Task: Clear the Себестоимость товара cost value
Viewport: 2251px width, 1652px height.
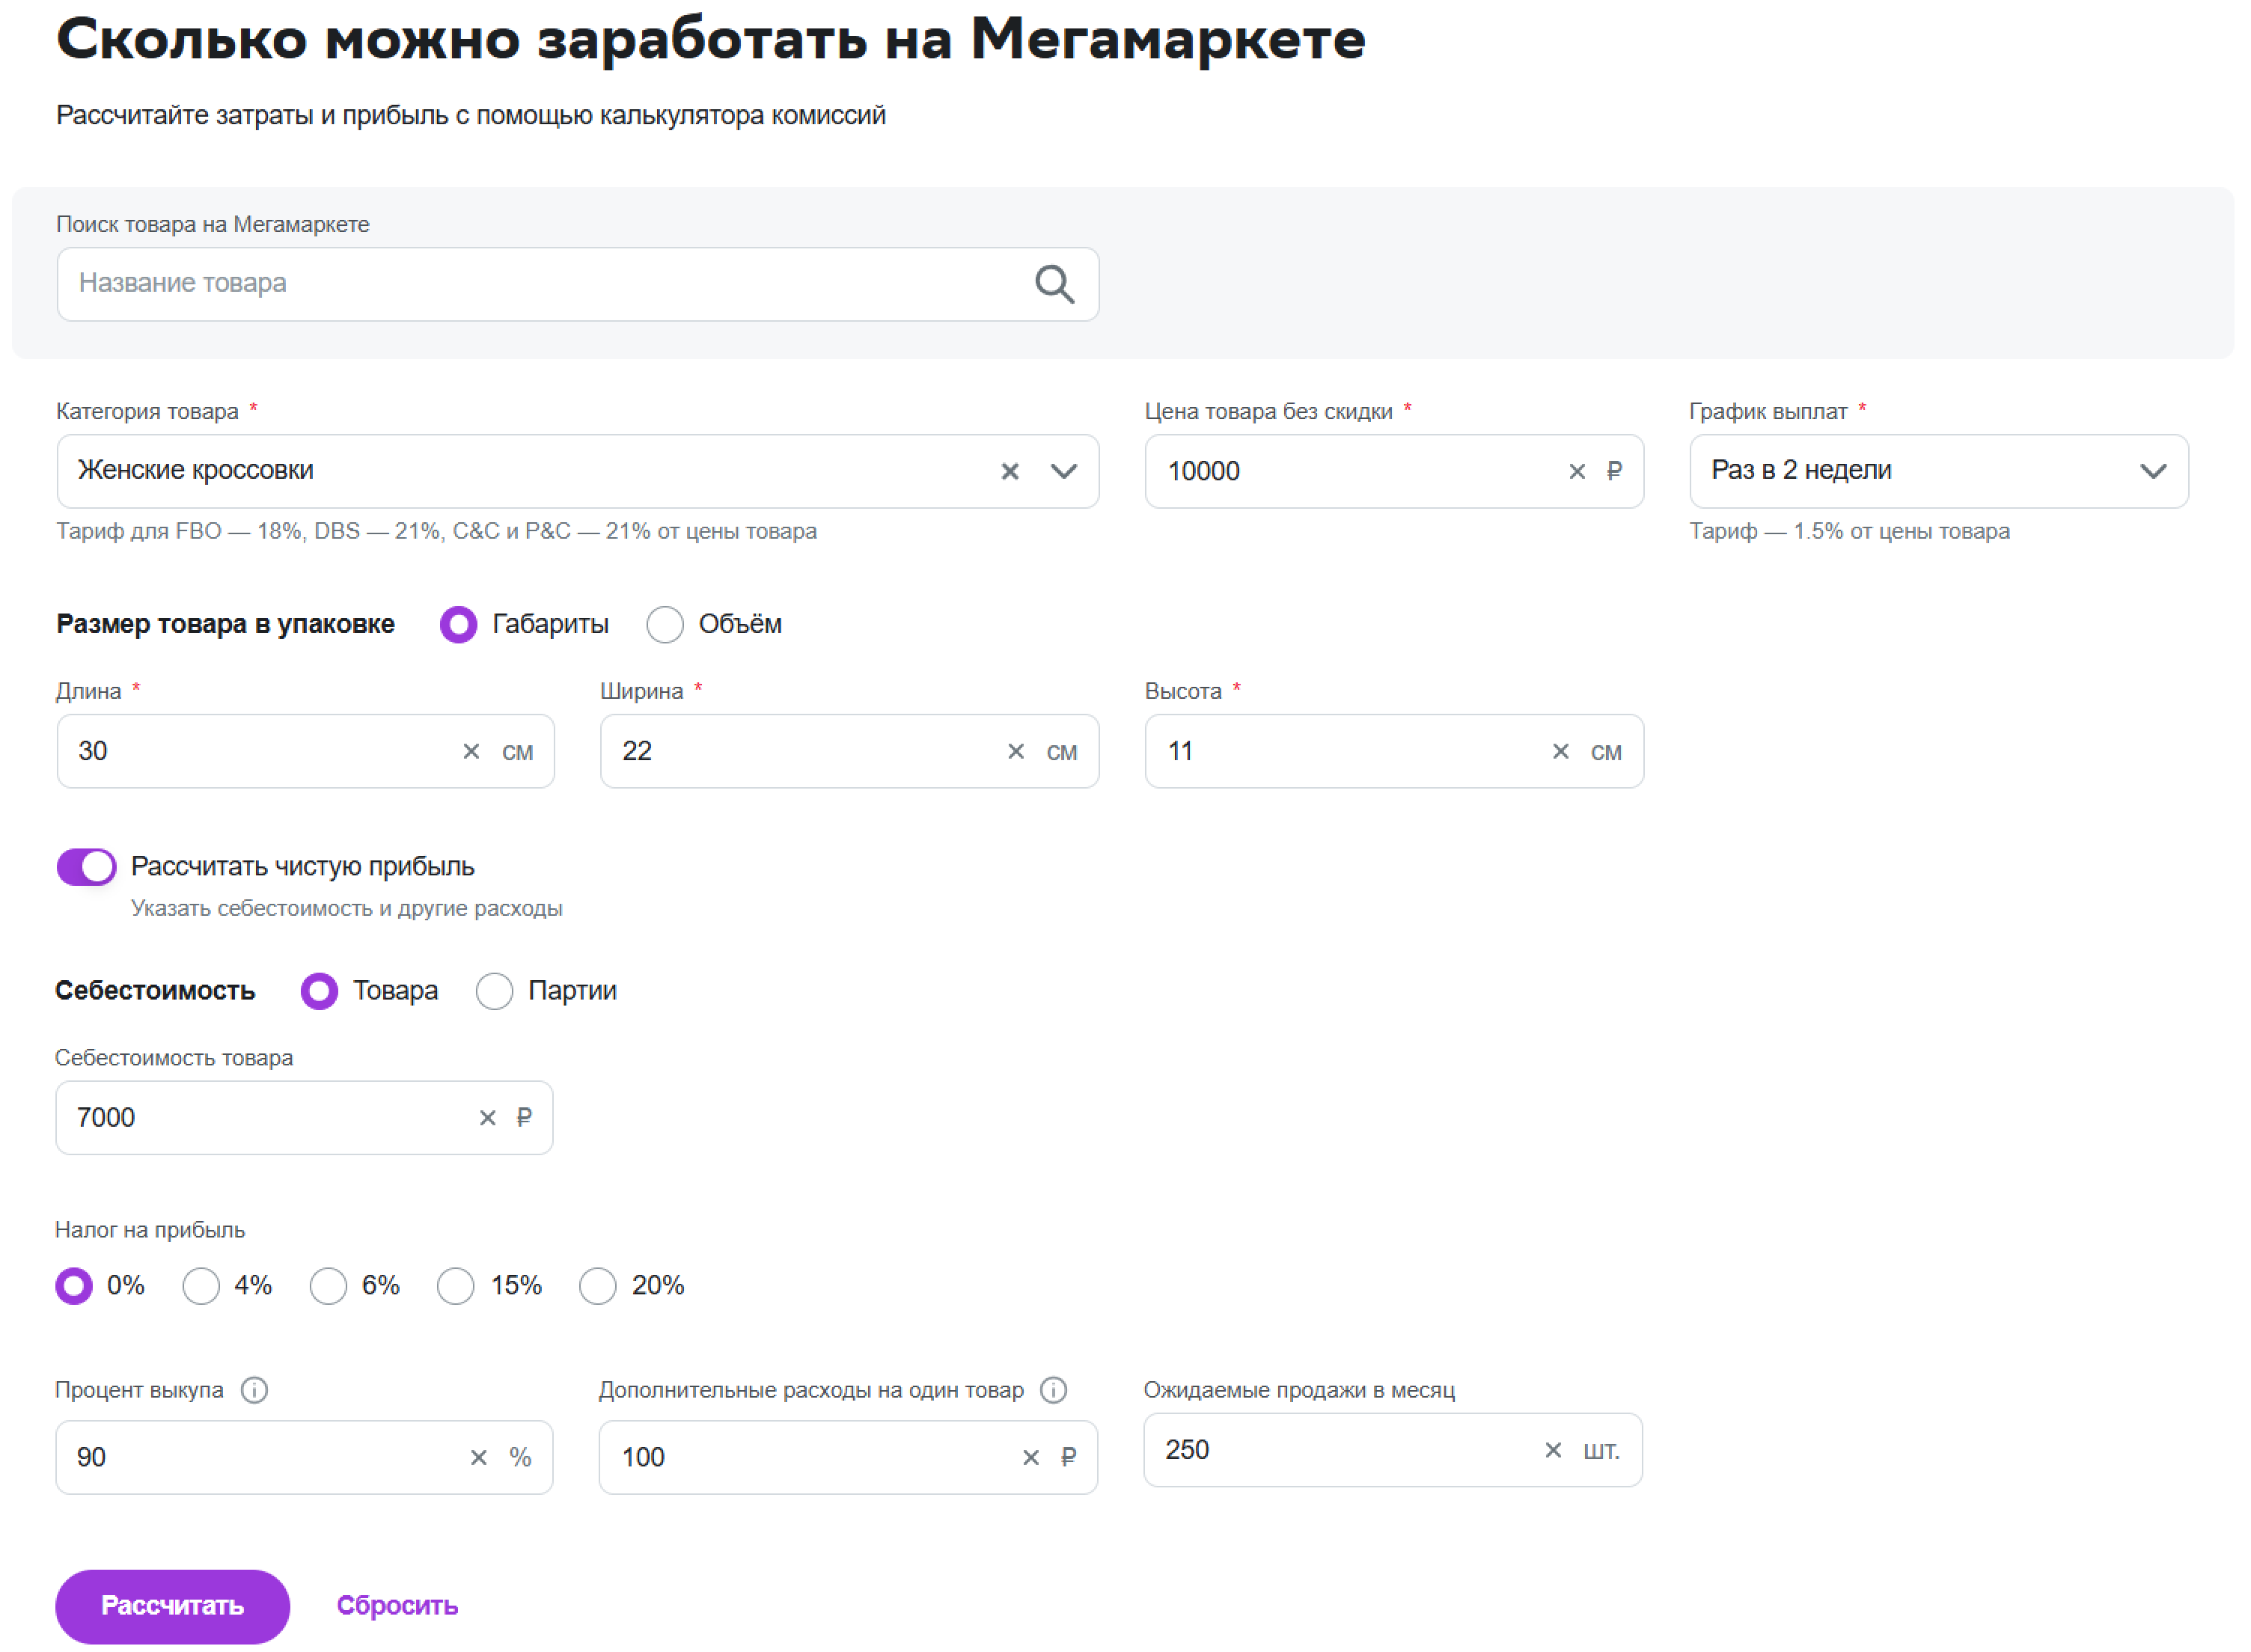Action: [x=487, y=1118]
